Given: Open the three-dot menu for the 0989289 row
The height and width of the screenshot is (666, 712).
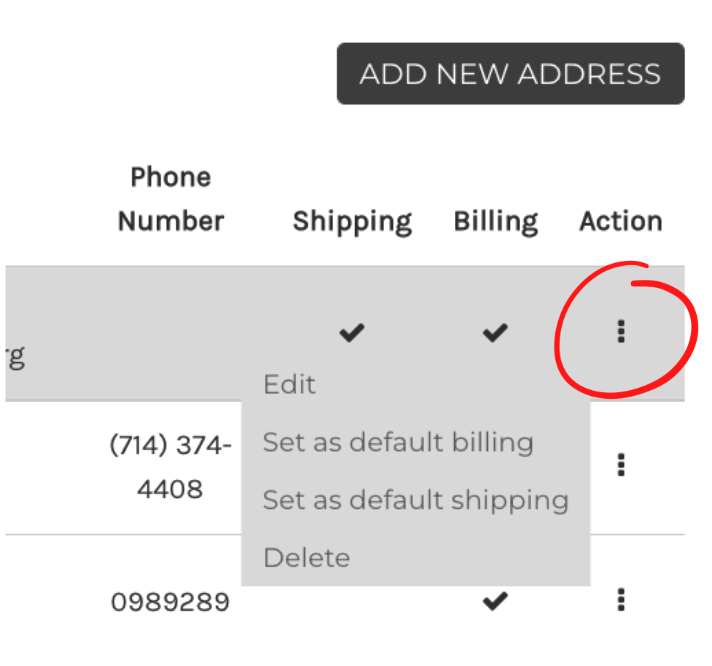Looking at the screenshot, I should (x=621, y=600).
